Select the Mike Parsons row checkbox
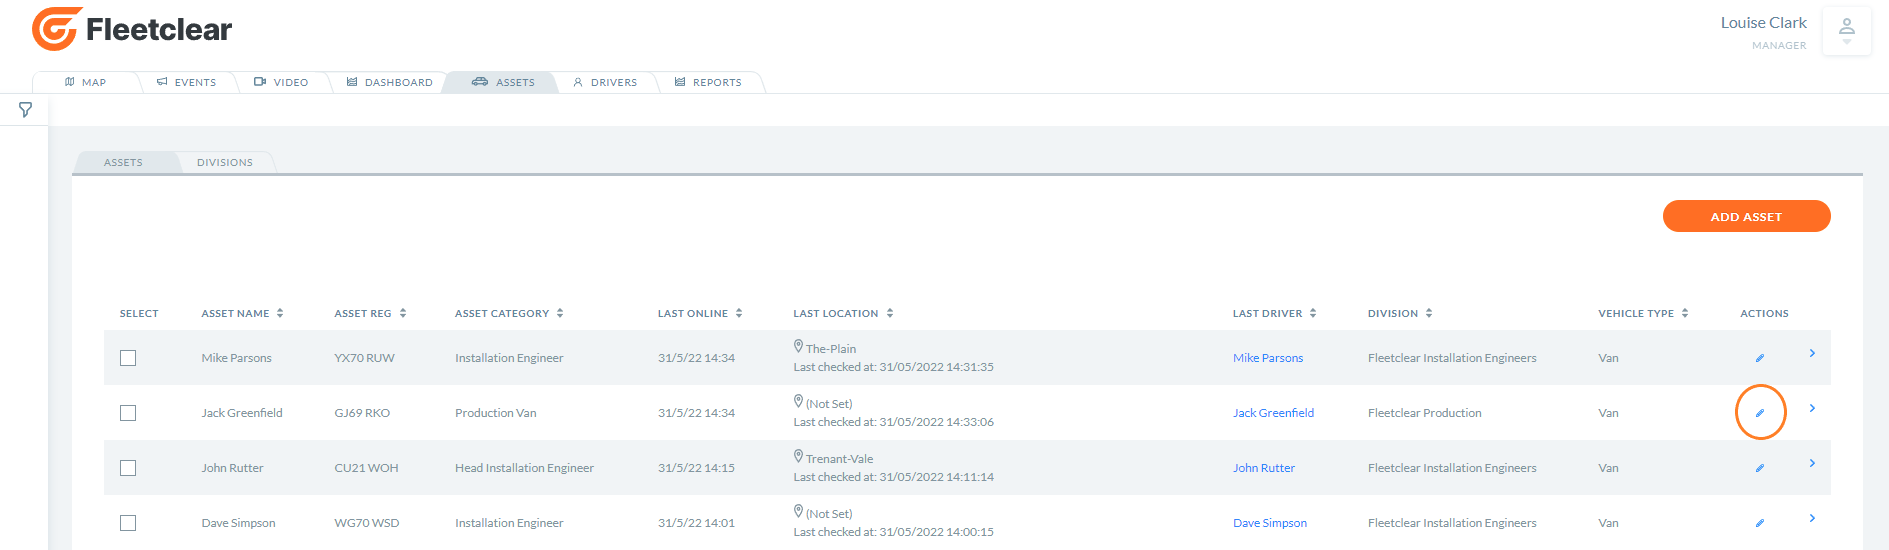 (128, 358)
